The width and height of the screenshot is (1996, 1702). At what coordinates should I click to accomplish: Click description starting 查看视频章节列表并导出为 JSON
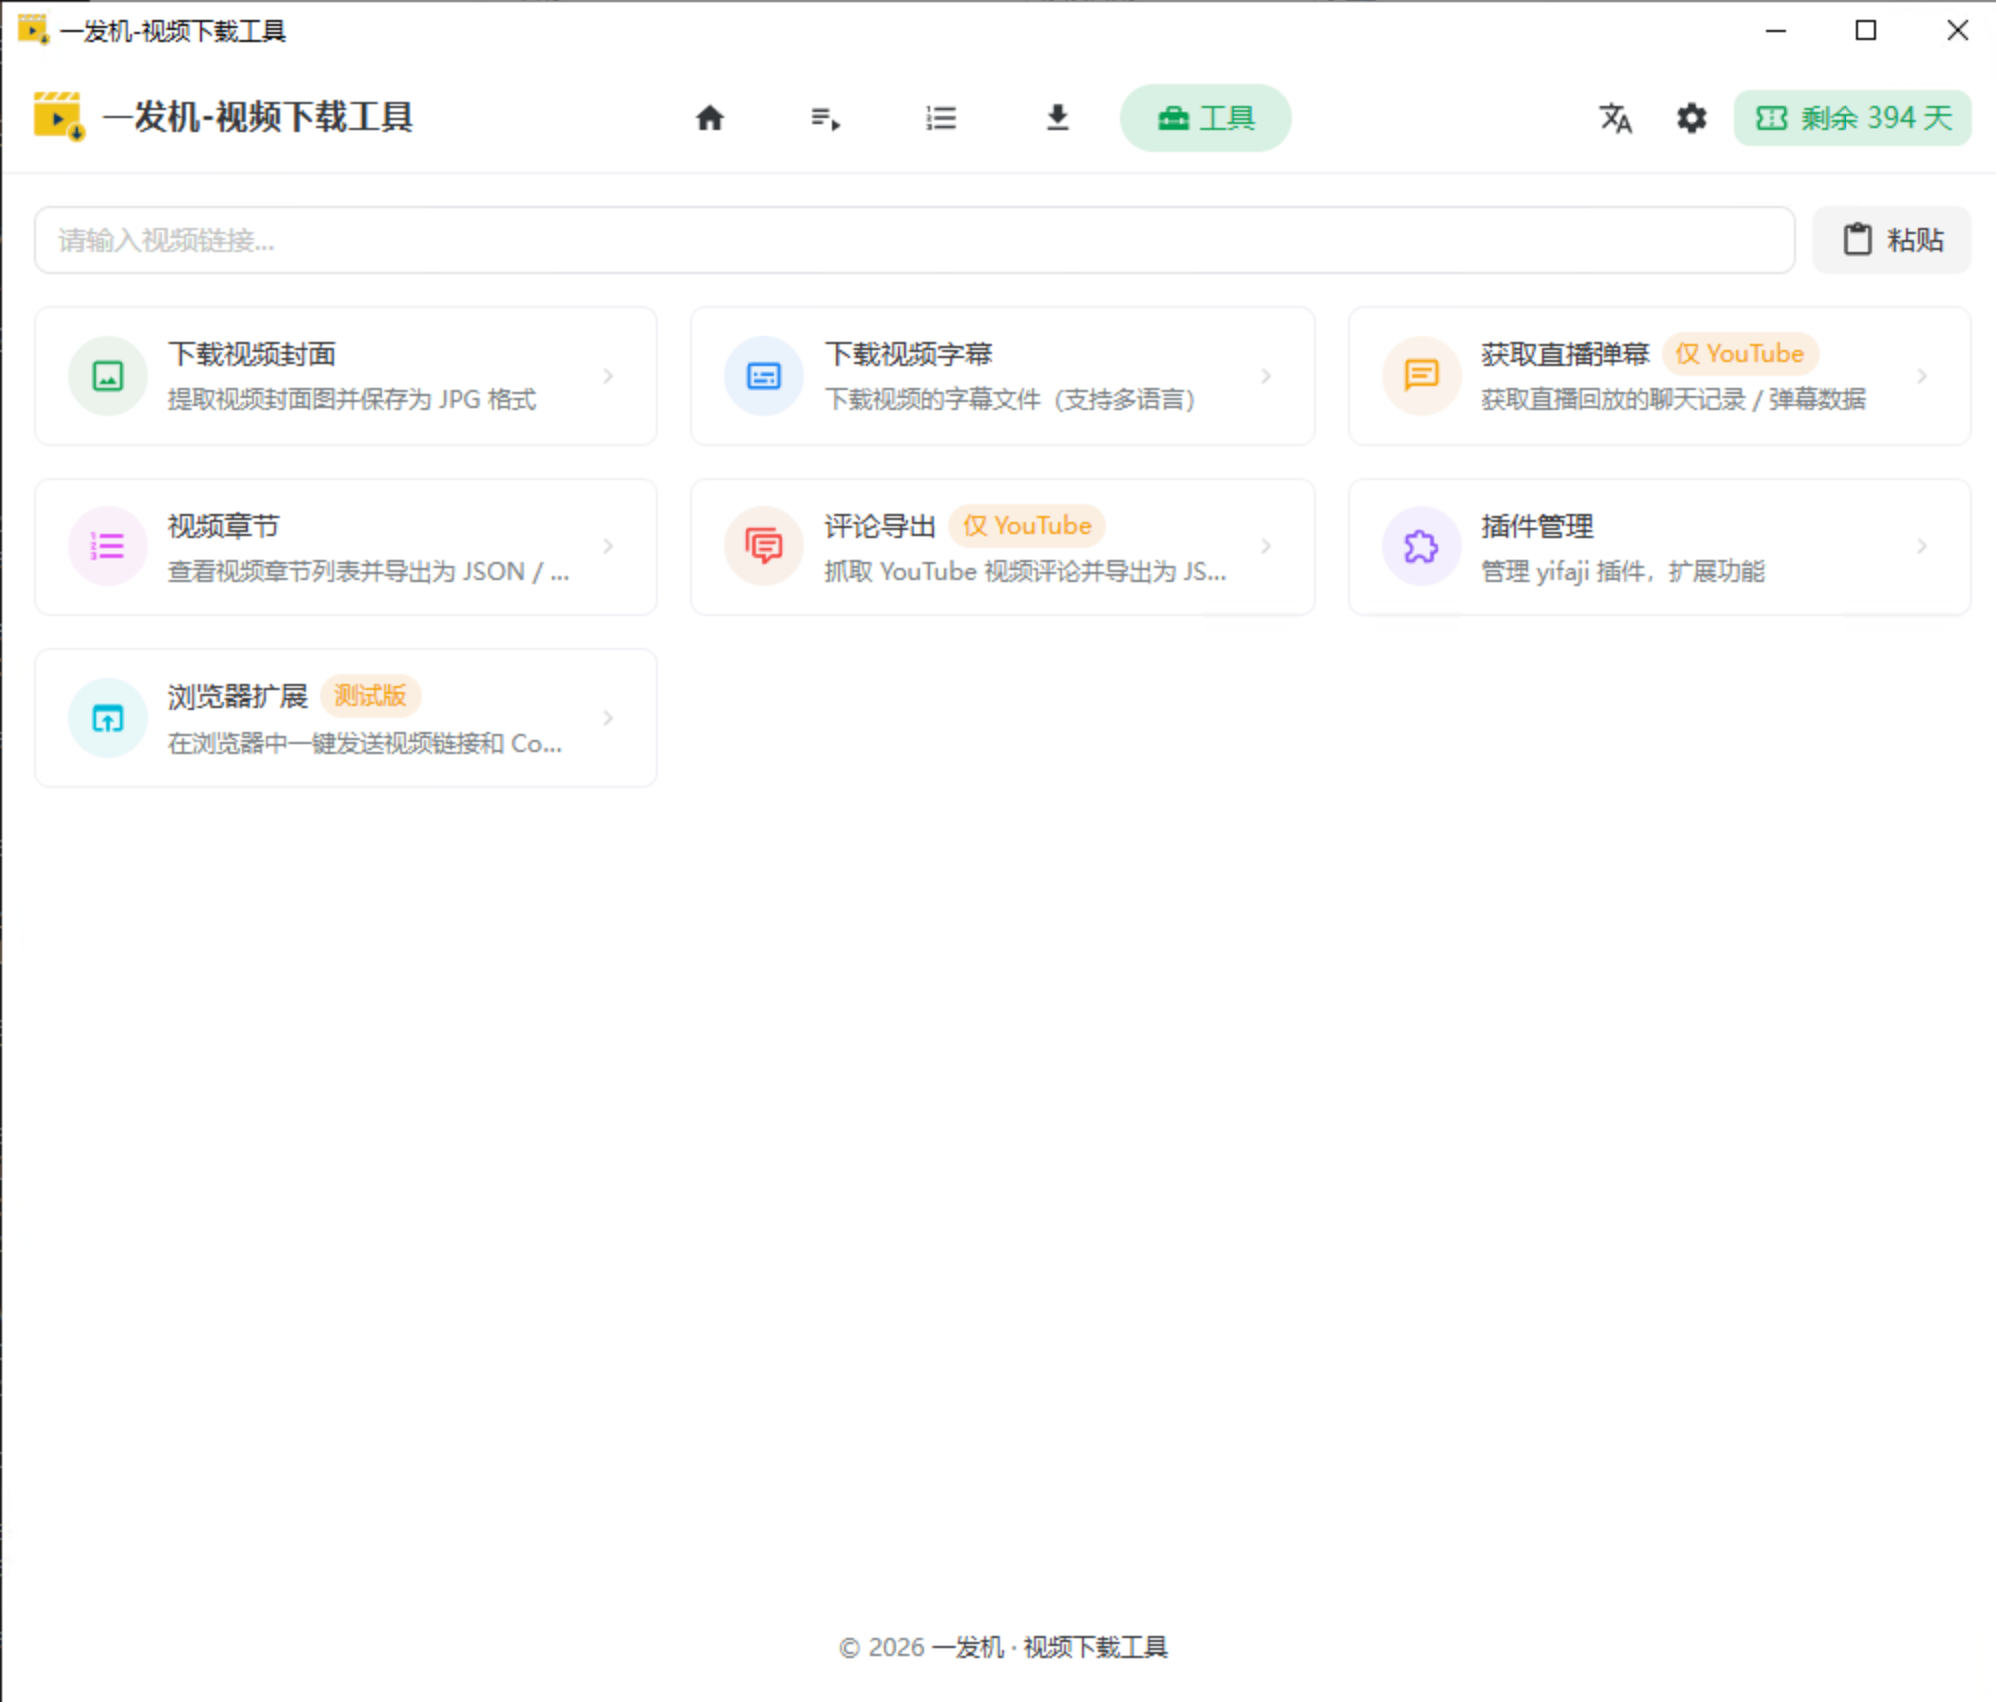(x=368, y=572)
